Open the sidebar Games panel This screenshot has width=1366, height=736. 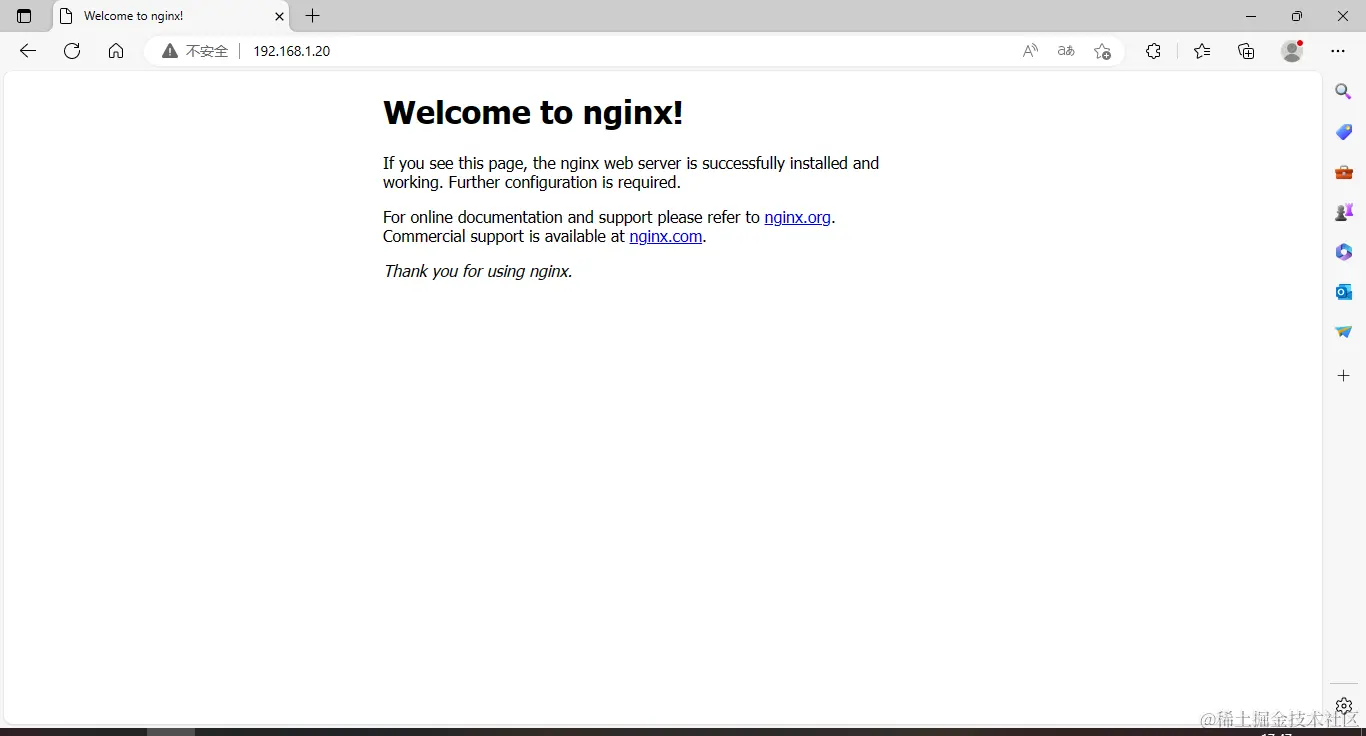tap(1344, 212)
